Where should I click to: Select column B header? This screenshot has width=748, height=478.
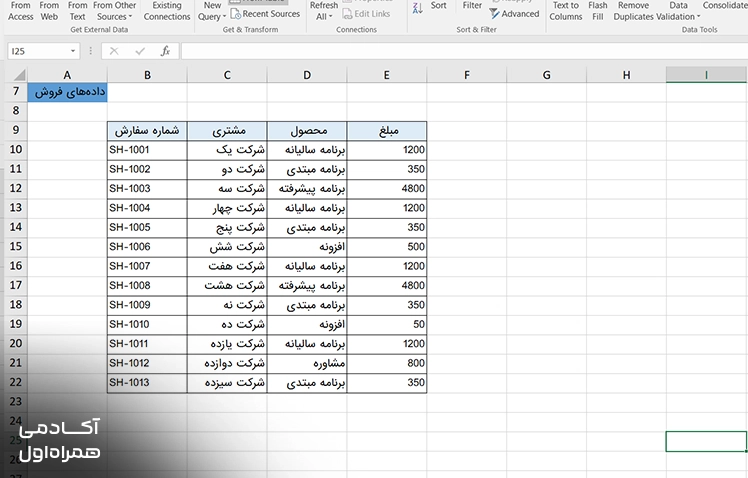[147, 75]
